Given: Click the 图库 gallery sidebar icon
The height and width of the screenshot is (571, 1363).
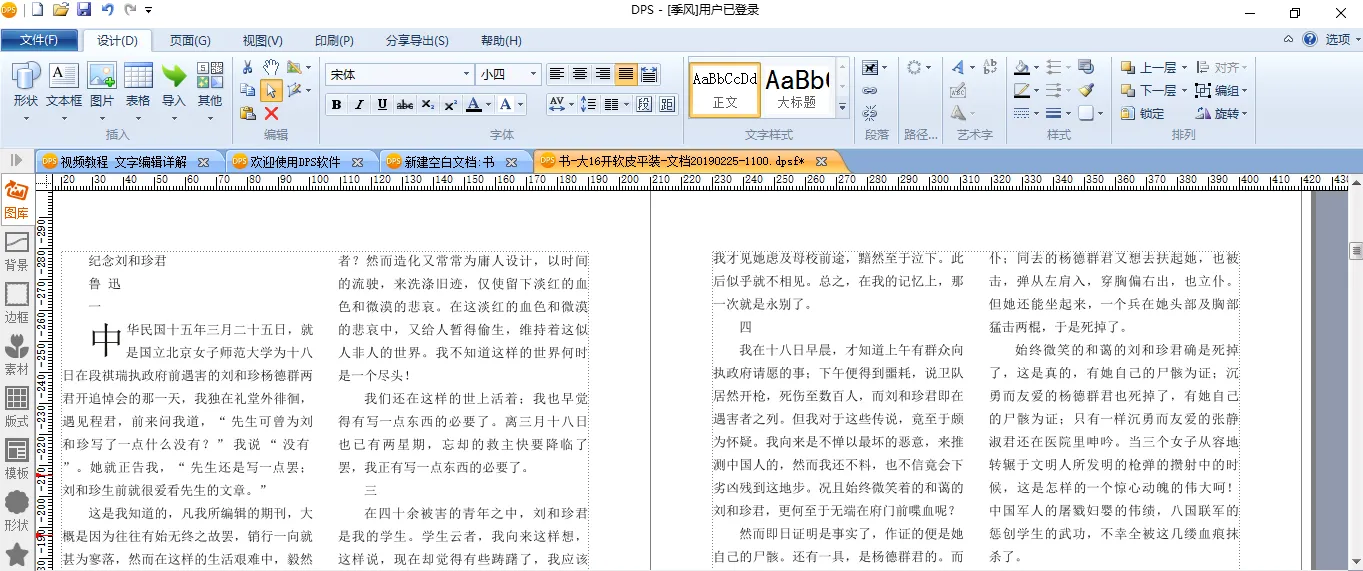Looking at the screenshot, I should click(x=16, y=200).
